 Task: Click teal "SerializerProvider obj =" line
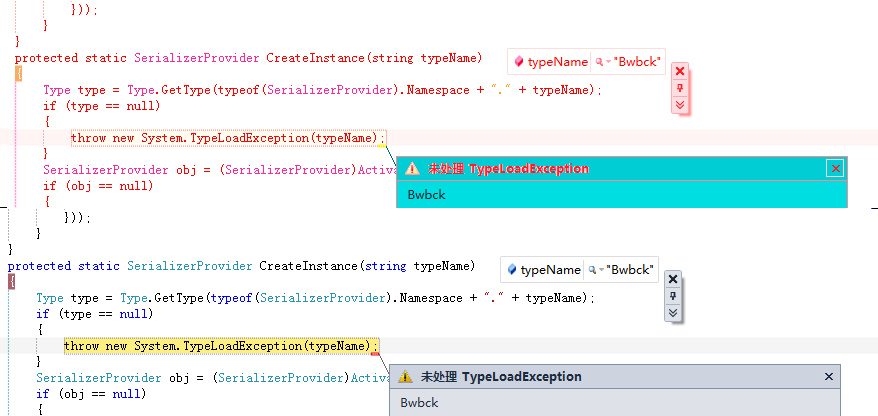coord(213,378)
